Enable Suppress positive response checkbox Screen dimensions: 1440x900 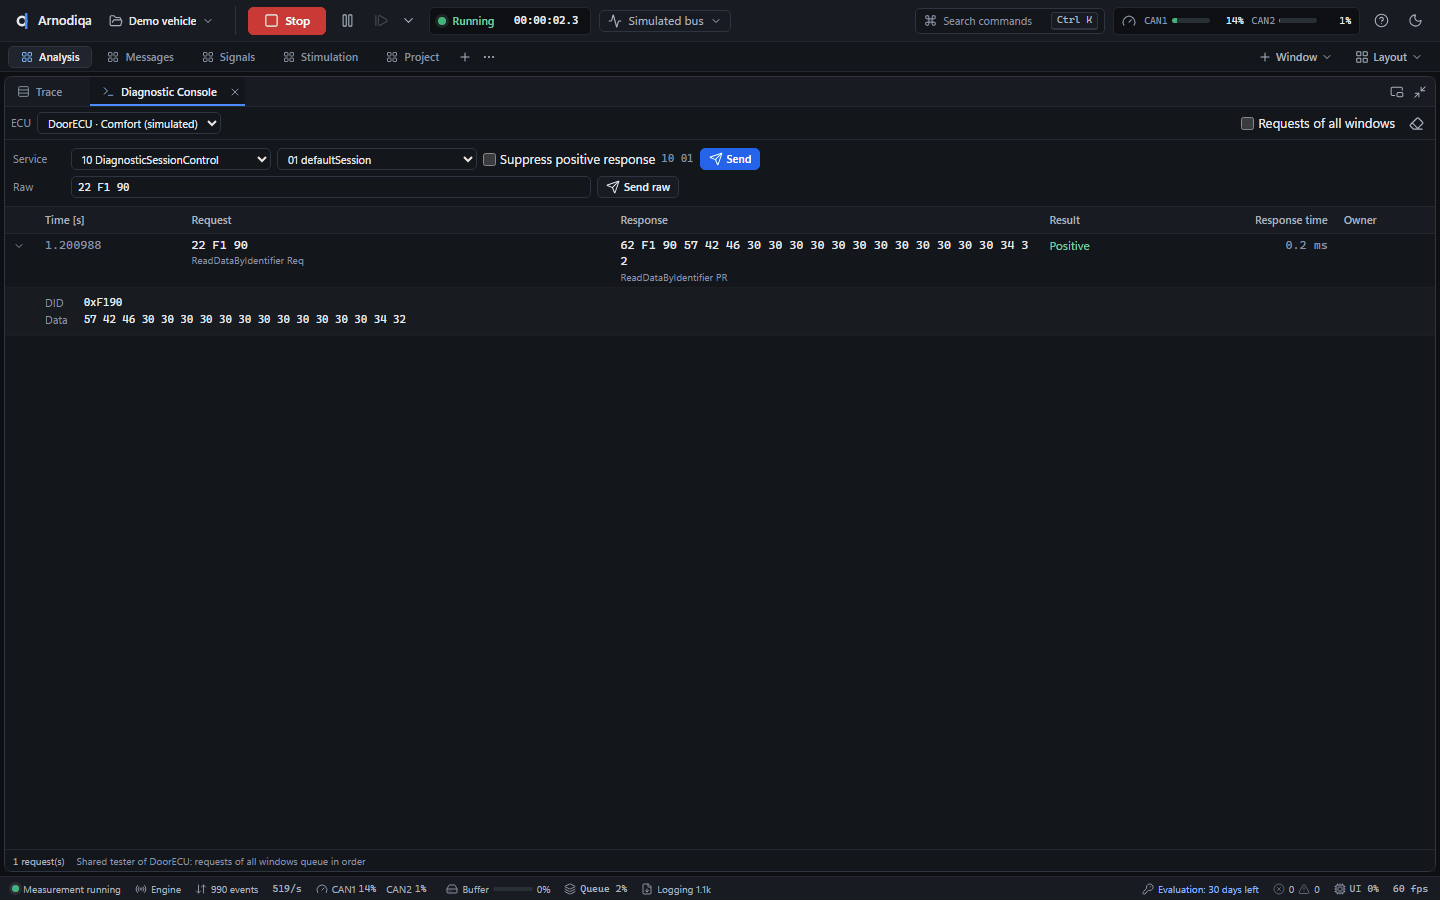(490, 160)
